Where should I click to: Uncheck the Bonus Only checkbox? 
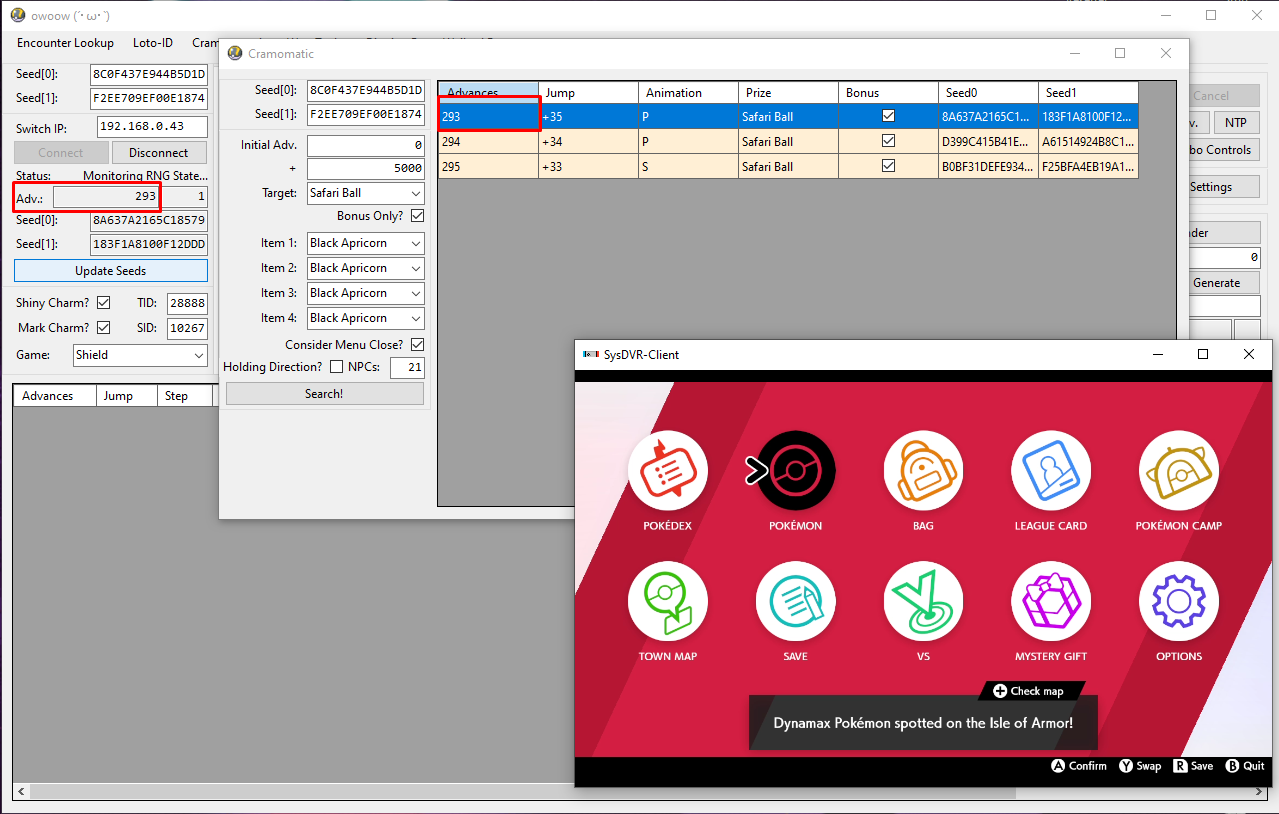point(417,216)
